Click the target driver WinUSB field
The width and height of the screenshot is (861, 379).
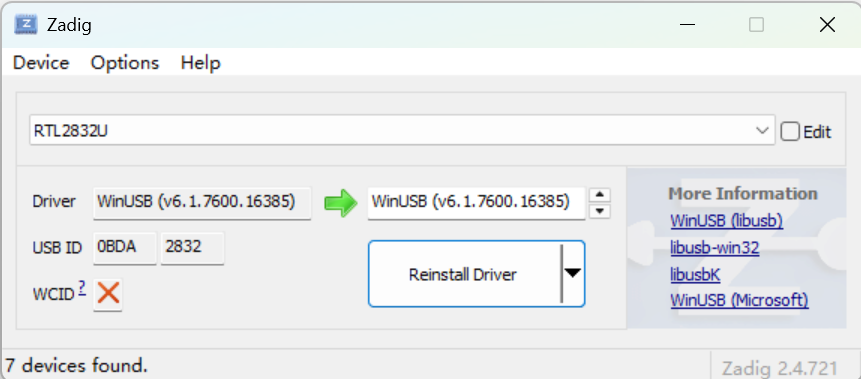(476, 203)
